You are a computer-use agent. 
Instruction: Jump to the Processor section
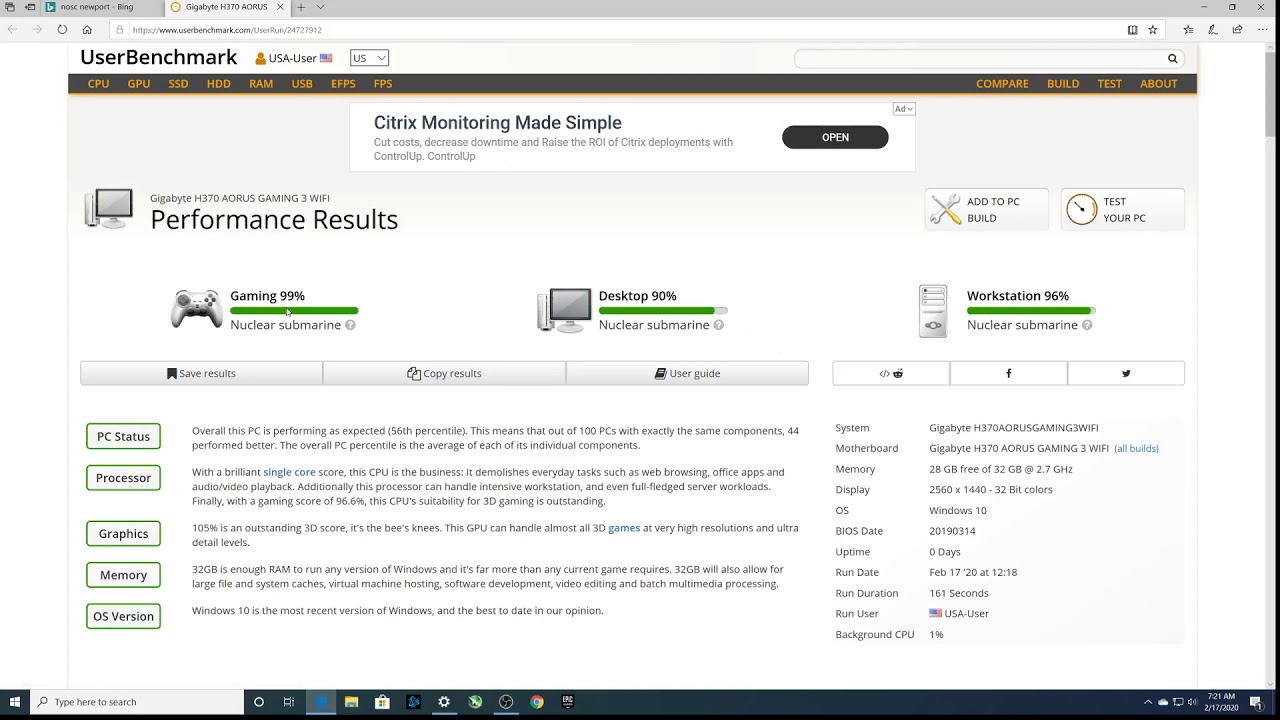(x=123, y=478)
